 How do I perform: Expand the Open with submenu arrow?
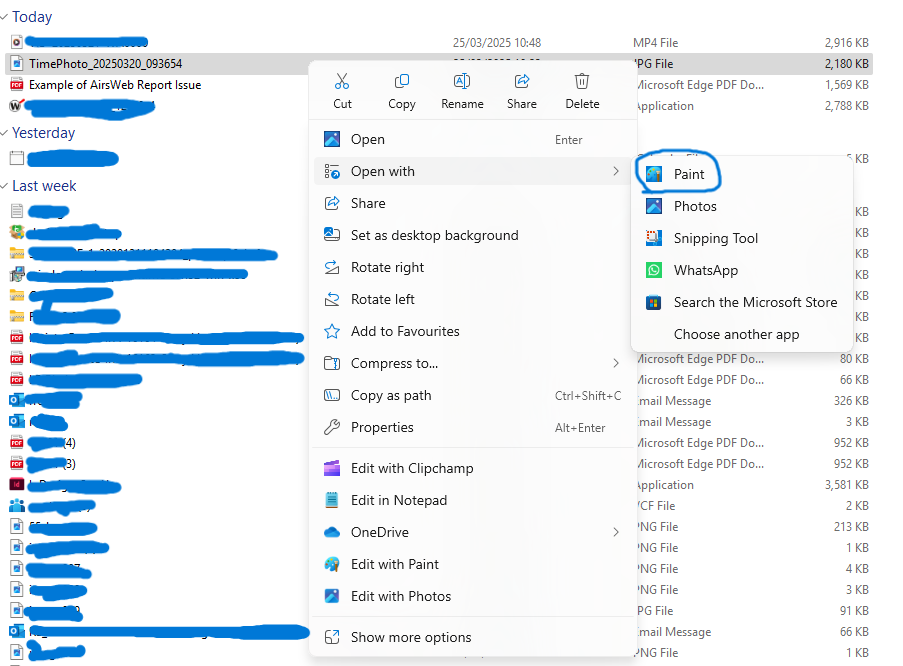(616, 171)
